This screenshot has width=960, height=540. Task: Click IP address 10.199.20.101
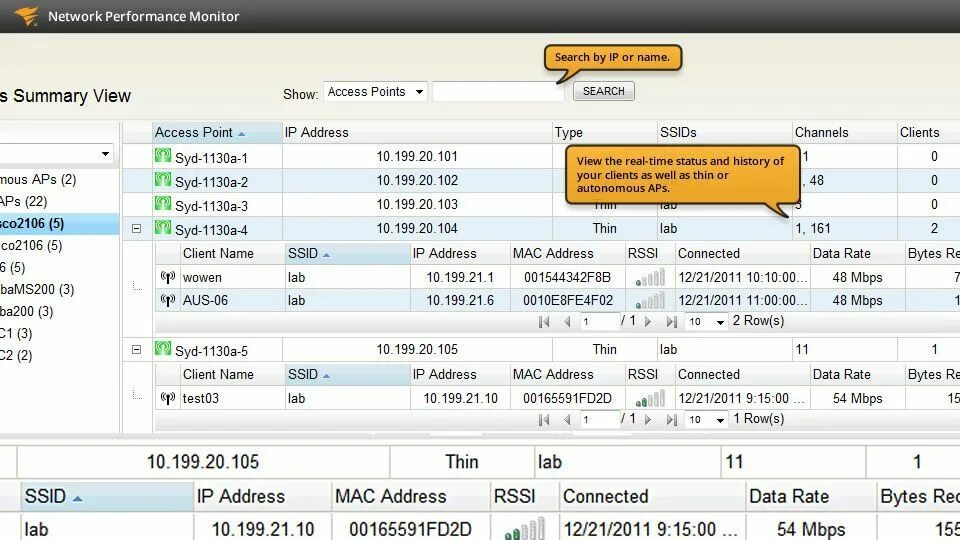pyautogui.click(x=417, y=156)
